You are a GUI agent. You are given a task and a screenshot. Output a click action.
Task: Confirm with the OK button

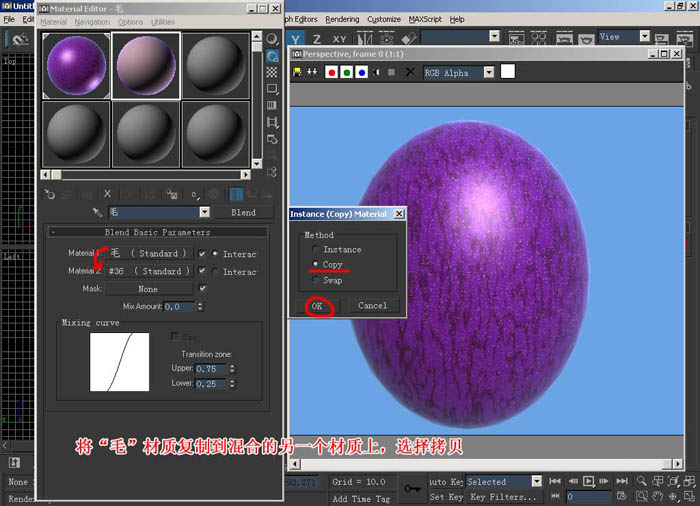tap(317, 306)
